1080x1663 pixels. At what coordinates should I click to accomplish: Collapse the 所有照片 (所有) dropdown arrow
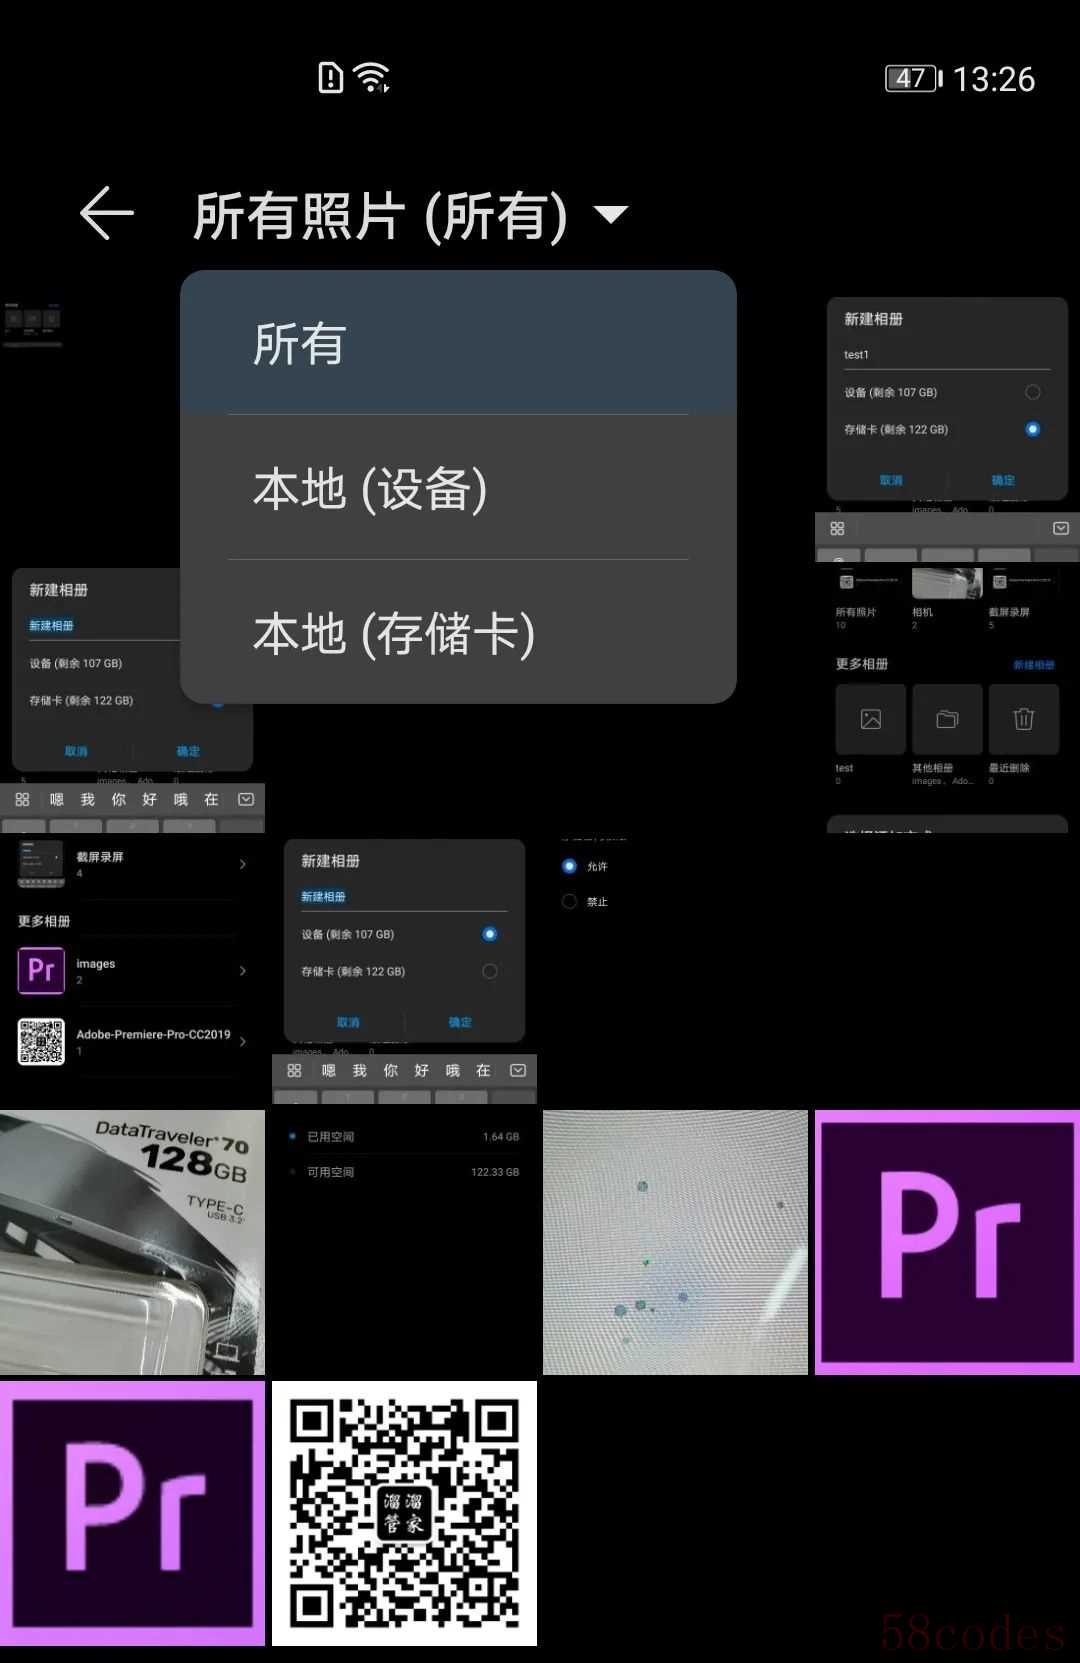[x=610, y=213]
